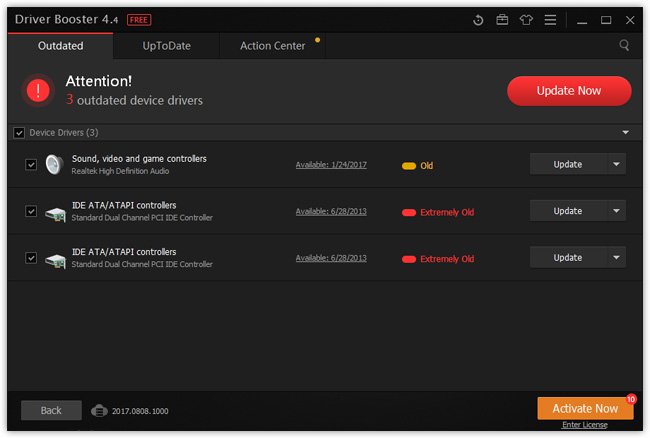650x438 pixels.
Task: Select Sound, video and game controllers text
Action: (139, 159)
